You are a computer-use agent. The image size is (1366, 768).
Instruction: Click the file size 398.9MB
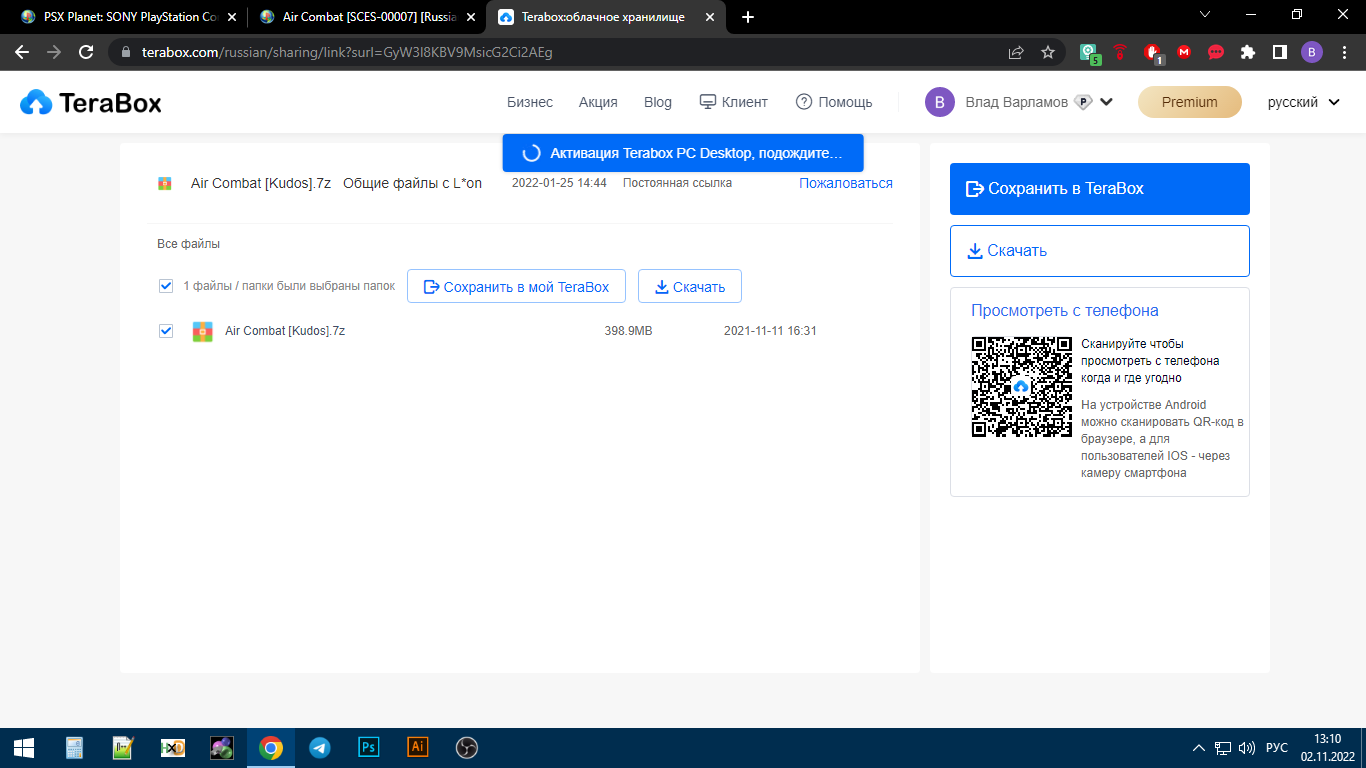(x=628, y=331)
